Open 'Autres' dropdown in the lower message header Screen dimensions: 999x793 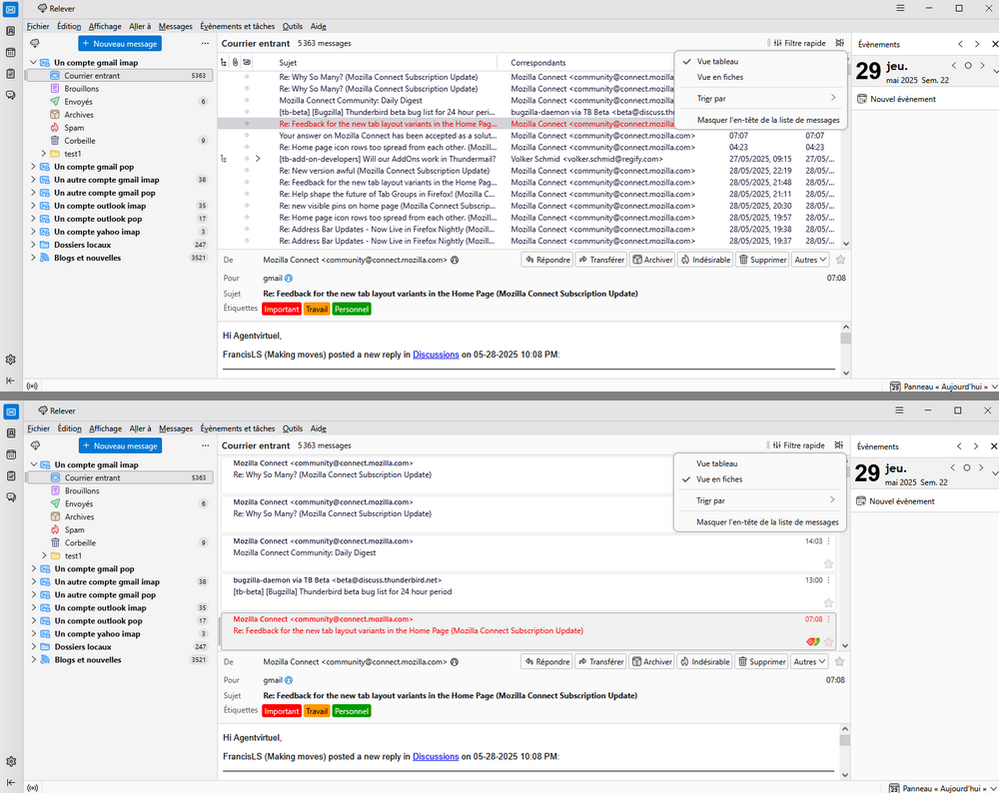pos(809,662)
